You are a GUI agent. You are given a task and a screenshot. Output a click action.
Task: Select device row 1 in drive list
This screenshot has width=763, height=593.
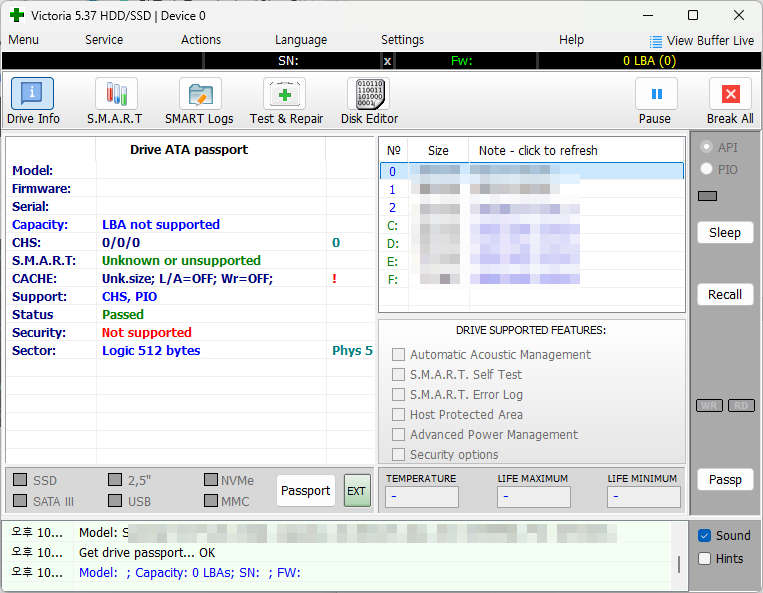[532, 189]
